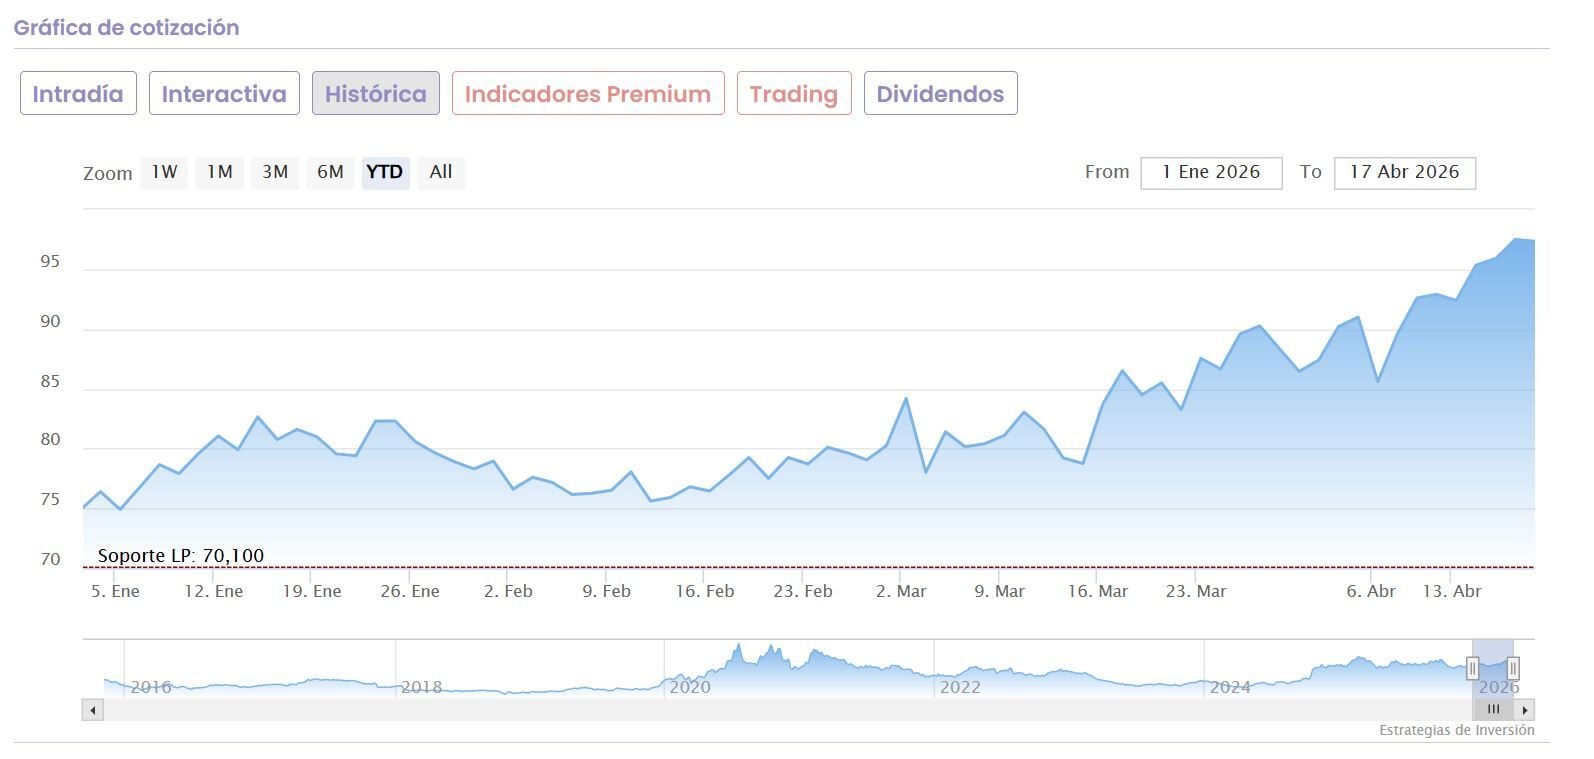
Task: Choose the 3M zoom option
Action: point(275,172)
